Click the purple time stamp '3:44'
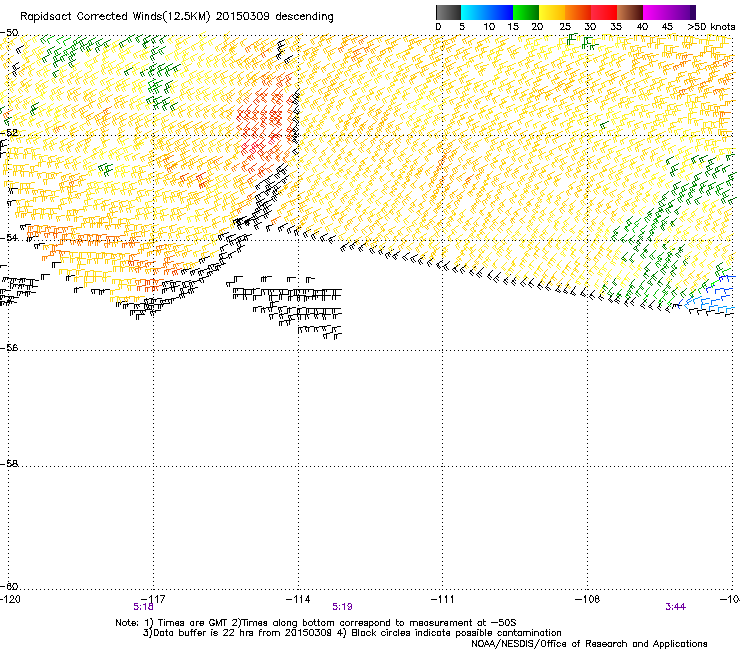Viewport: 740px width, 650px height. click(675, 607)
